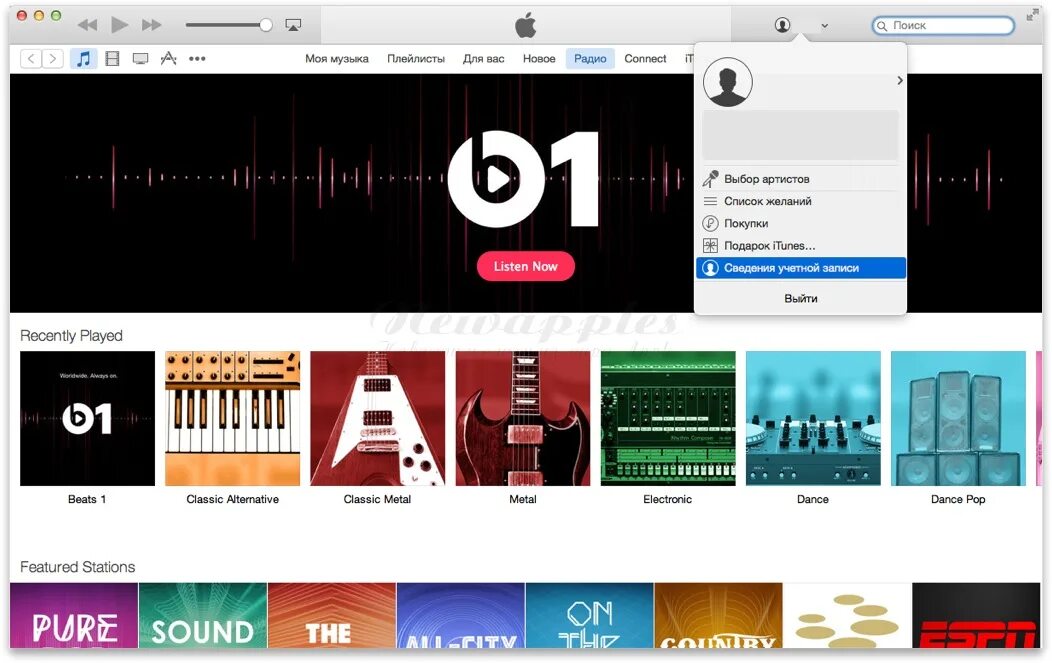
Task: Click the Electronic label text
Action: (x=668, y=499)
